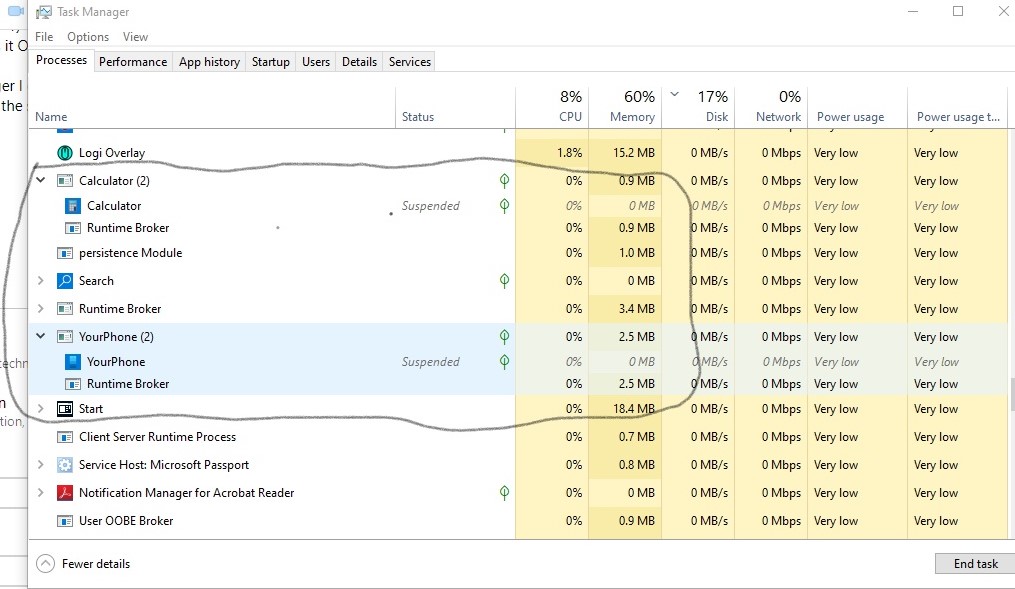Image resolution: width=1015 pixels, height=589 pixels.
Task: Click the User OOBE Broker icon
Action: (65, 521)
